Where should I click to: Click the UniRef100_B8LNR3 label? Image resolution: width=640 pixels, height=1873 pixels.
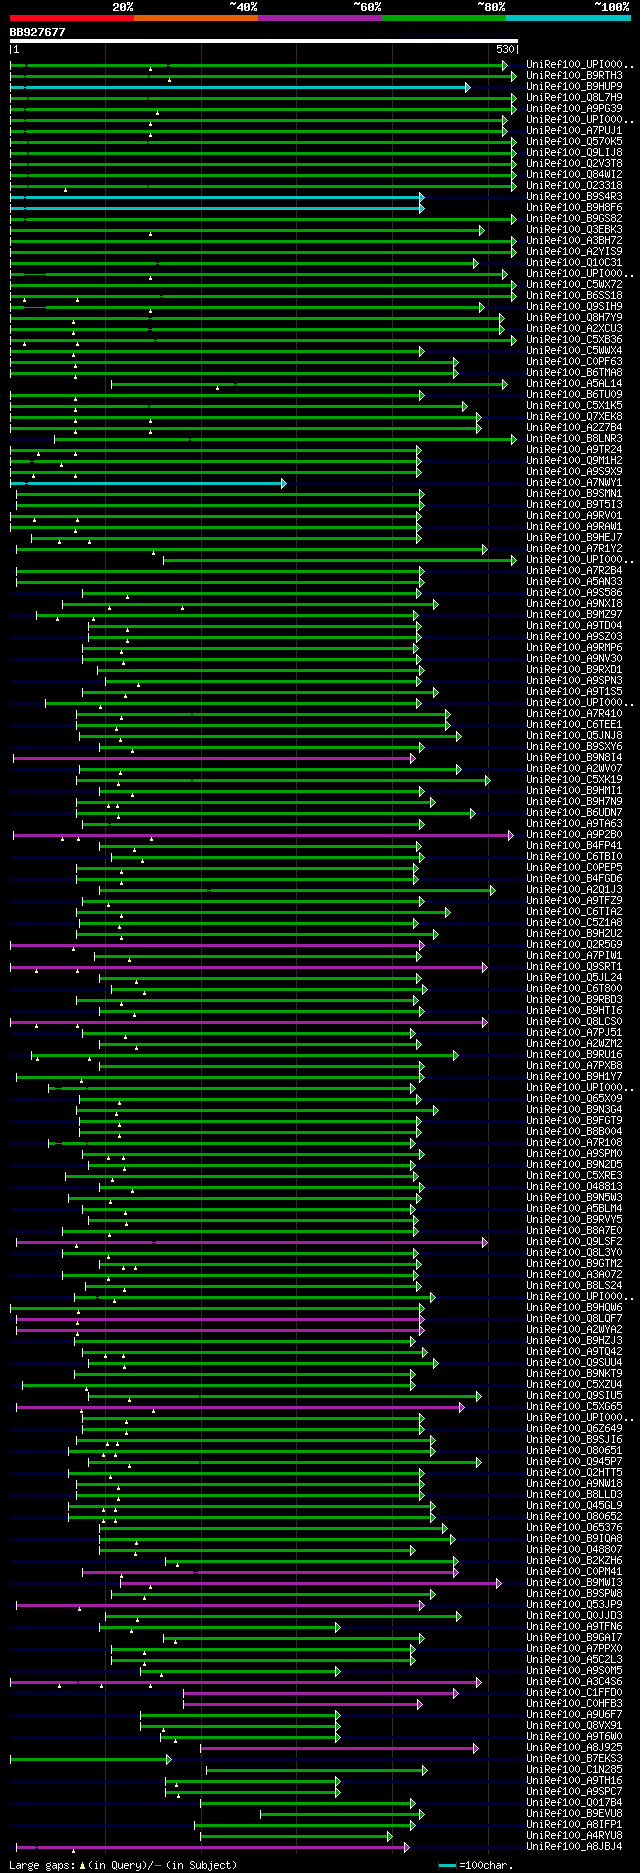click(x=574, y=438)
